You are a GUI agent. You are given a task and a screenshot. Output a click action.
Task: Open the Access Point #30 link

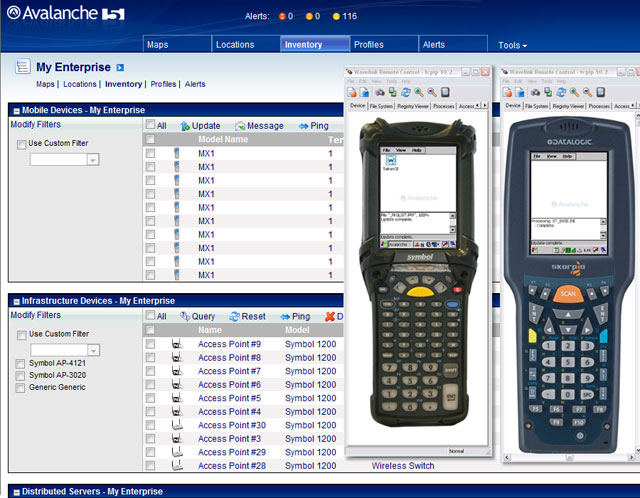coord(230,425)
